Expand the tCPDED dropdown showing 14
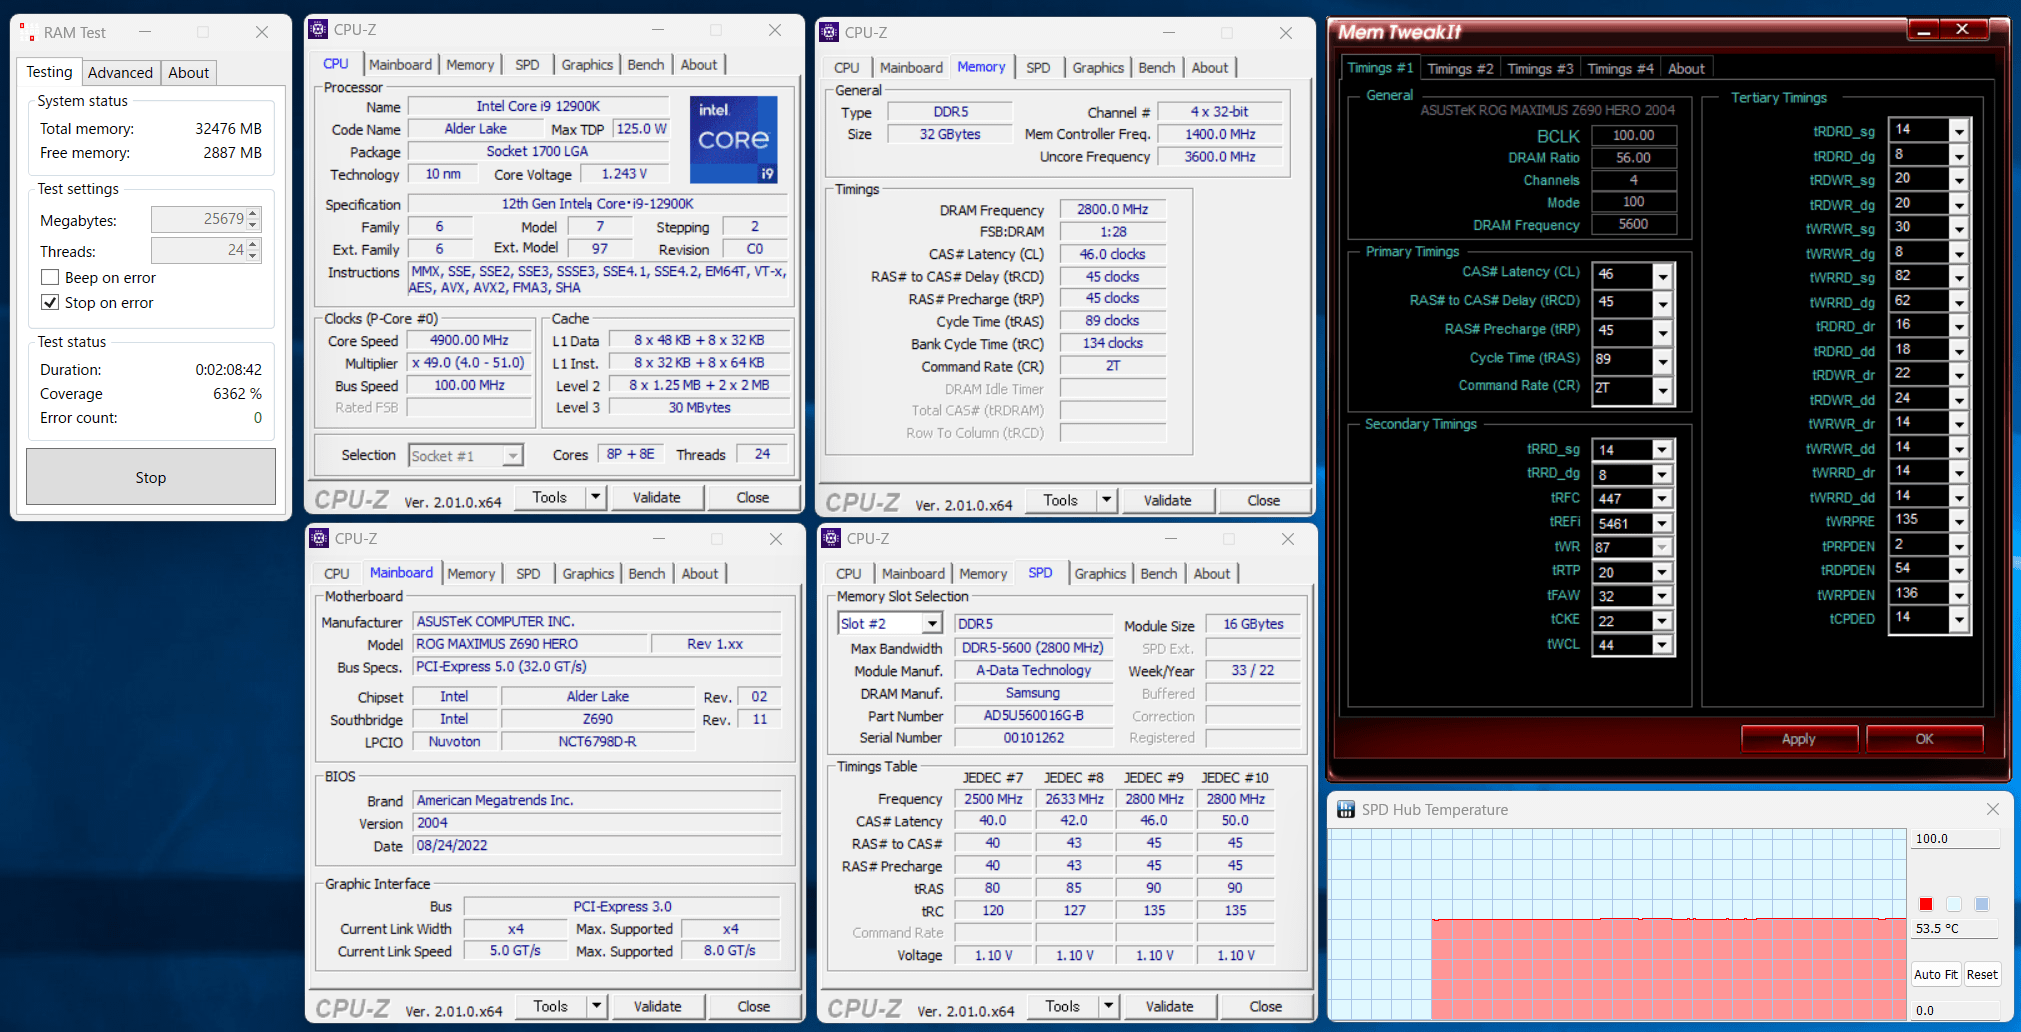The image size is (2021, 1032). (1959, 618)
